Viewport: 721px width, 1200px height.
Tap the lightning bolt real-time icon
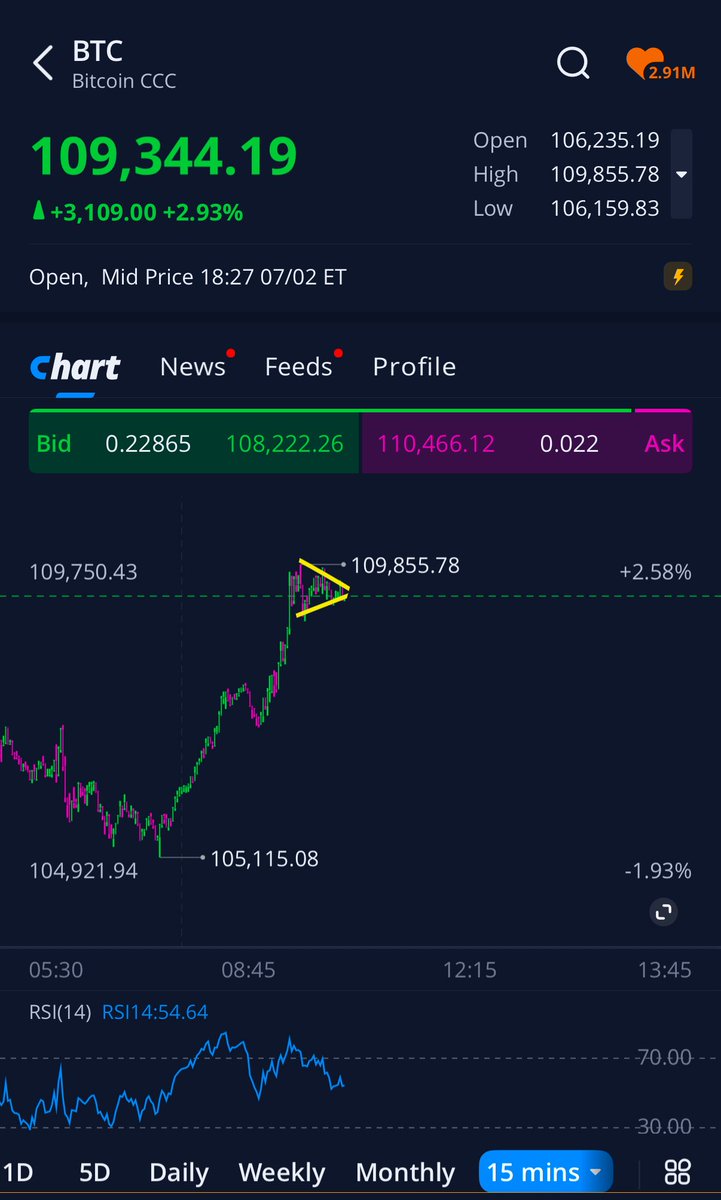pyautogui.click(x=678, y=277)
